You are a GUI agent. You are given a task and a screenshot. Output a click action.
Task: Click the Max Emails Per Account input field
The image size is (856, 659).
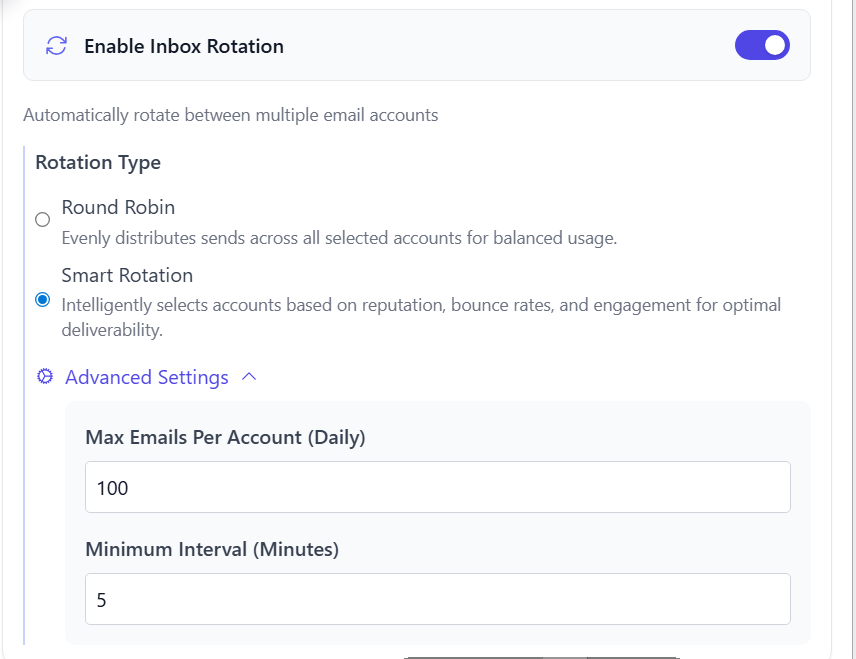437,487
